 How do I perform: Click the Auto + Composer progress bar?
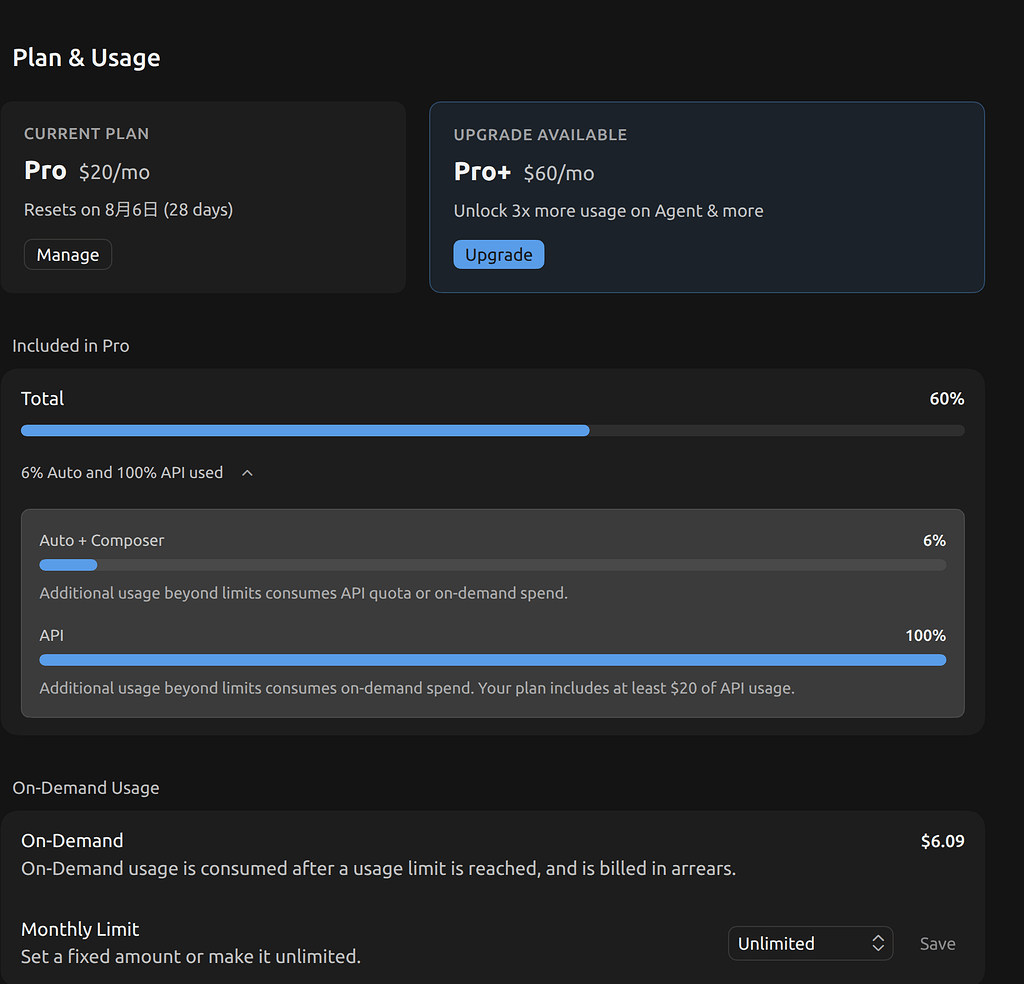(x=492, y=565)
